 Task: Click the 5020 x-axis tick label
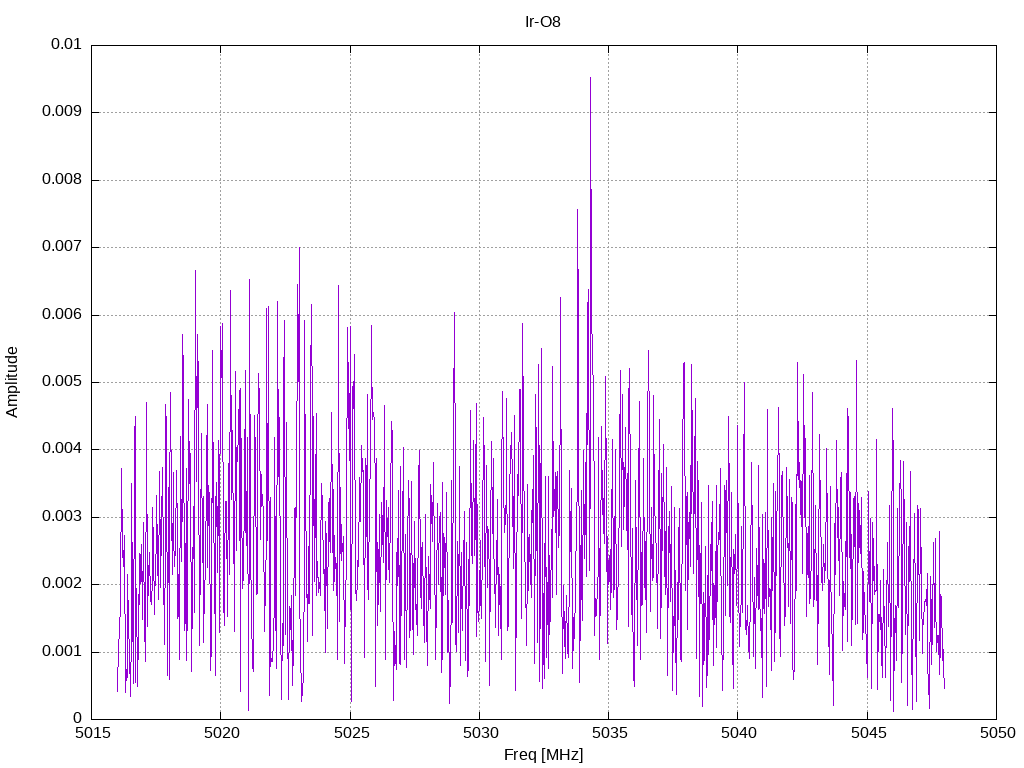tap(221, 733)
